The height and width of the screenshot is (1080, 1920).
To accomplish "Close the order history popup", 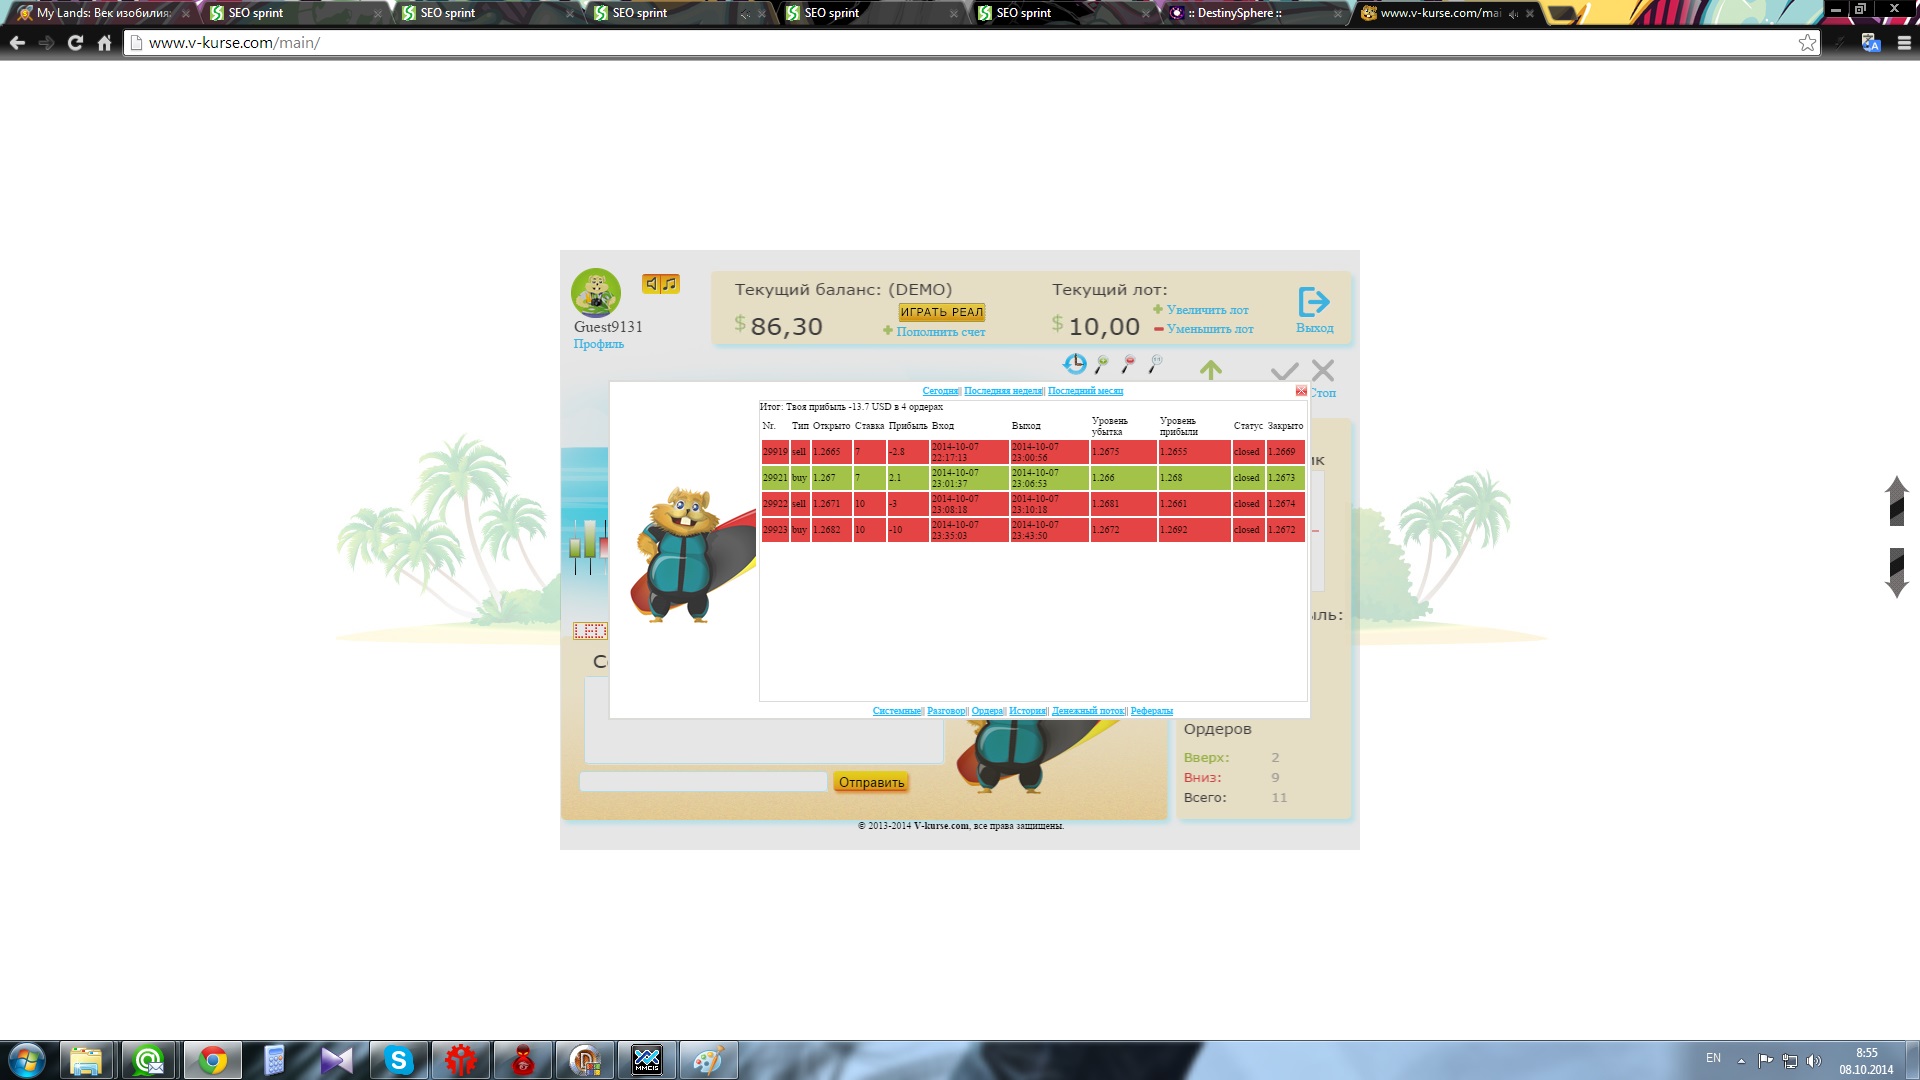I will tap(1301, 391).
